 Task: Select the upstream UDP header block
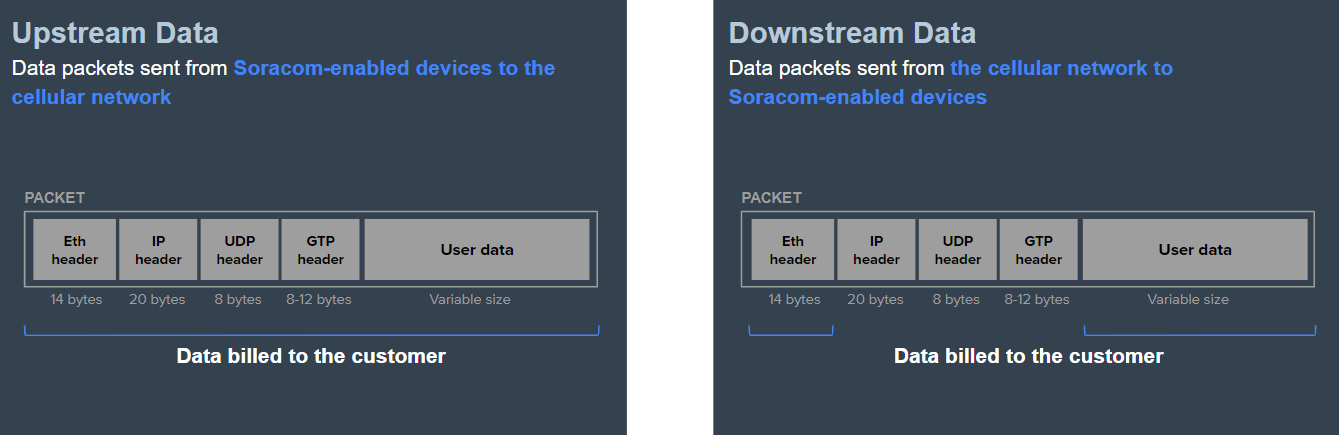[239, 250]
